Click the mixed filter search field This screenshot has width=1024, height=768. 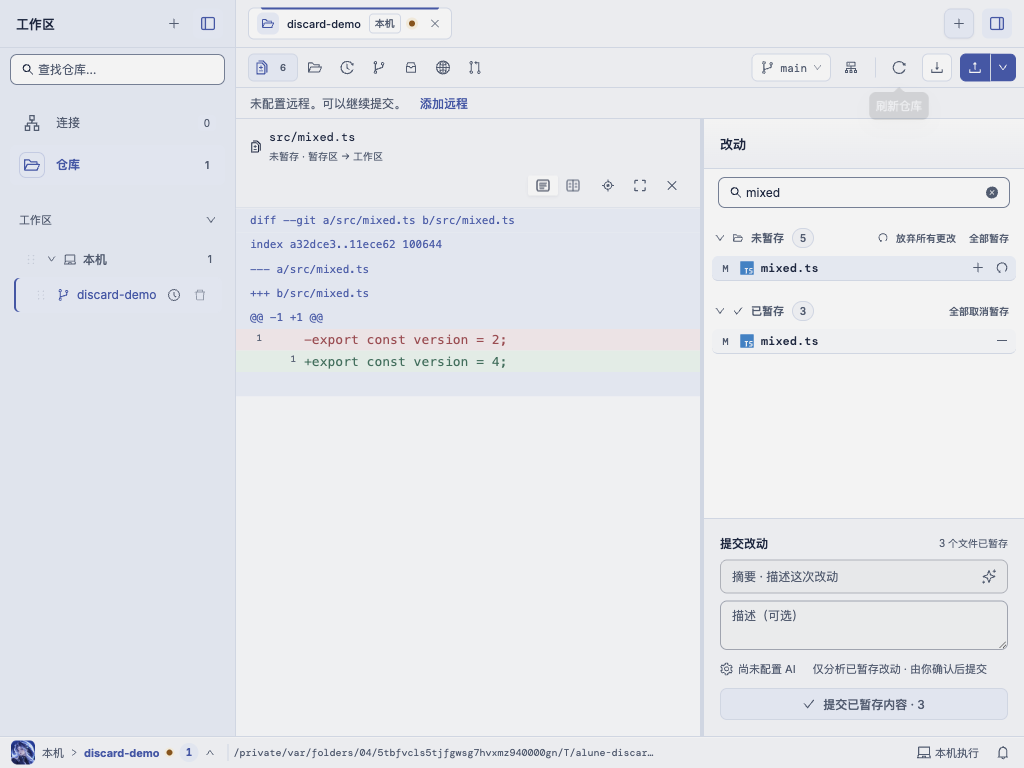point(863,193)
